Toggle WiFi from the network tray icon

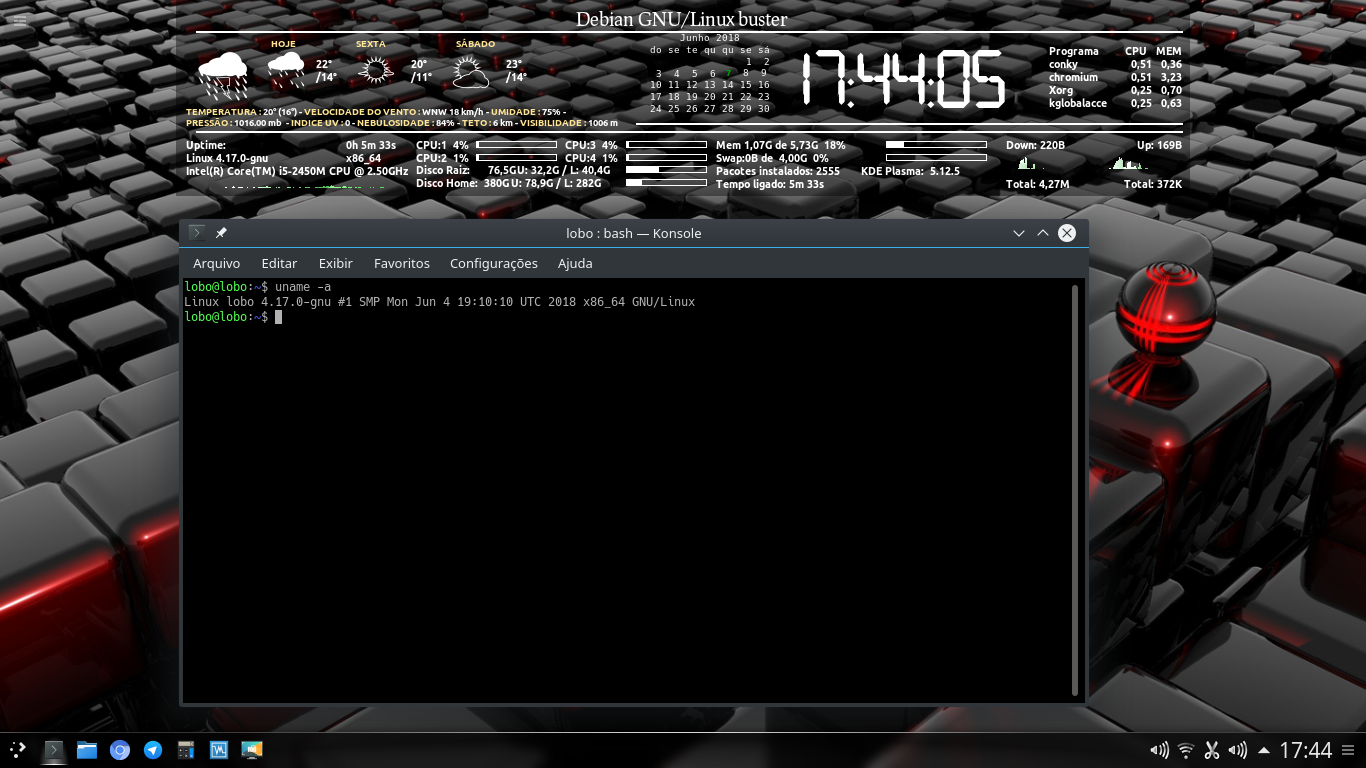[1185, 750]
